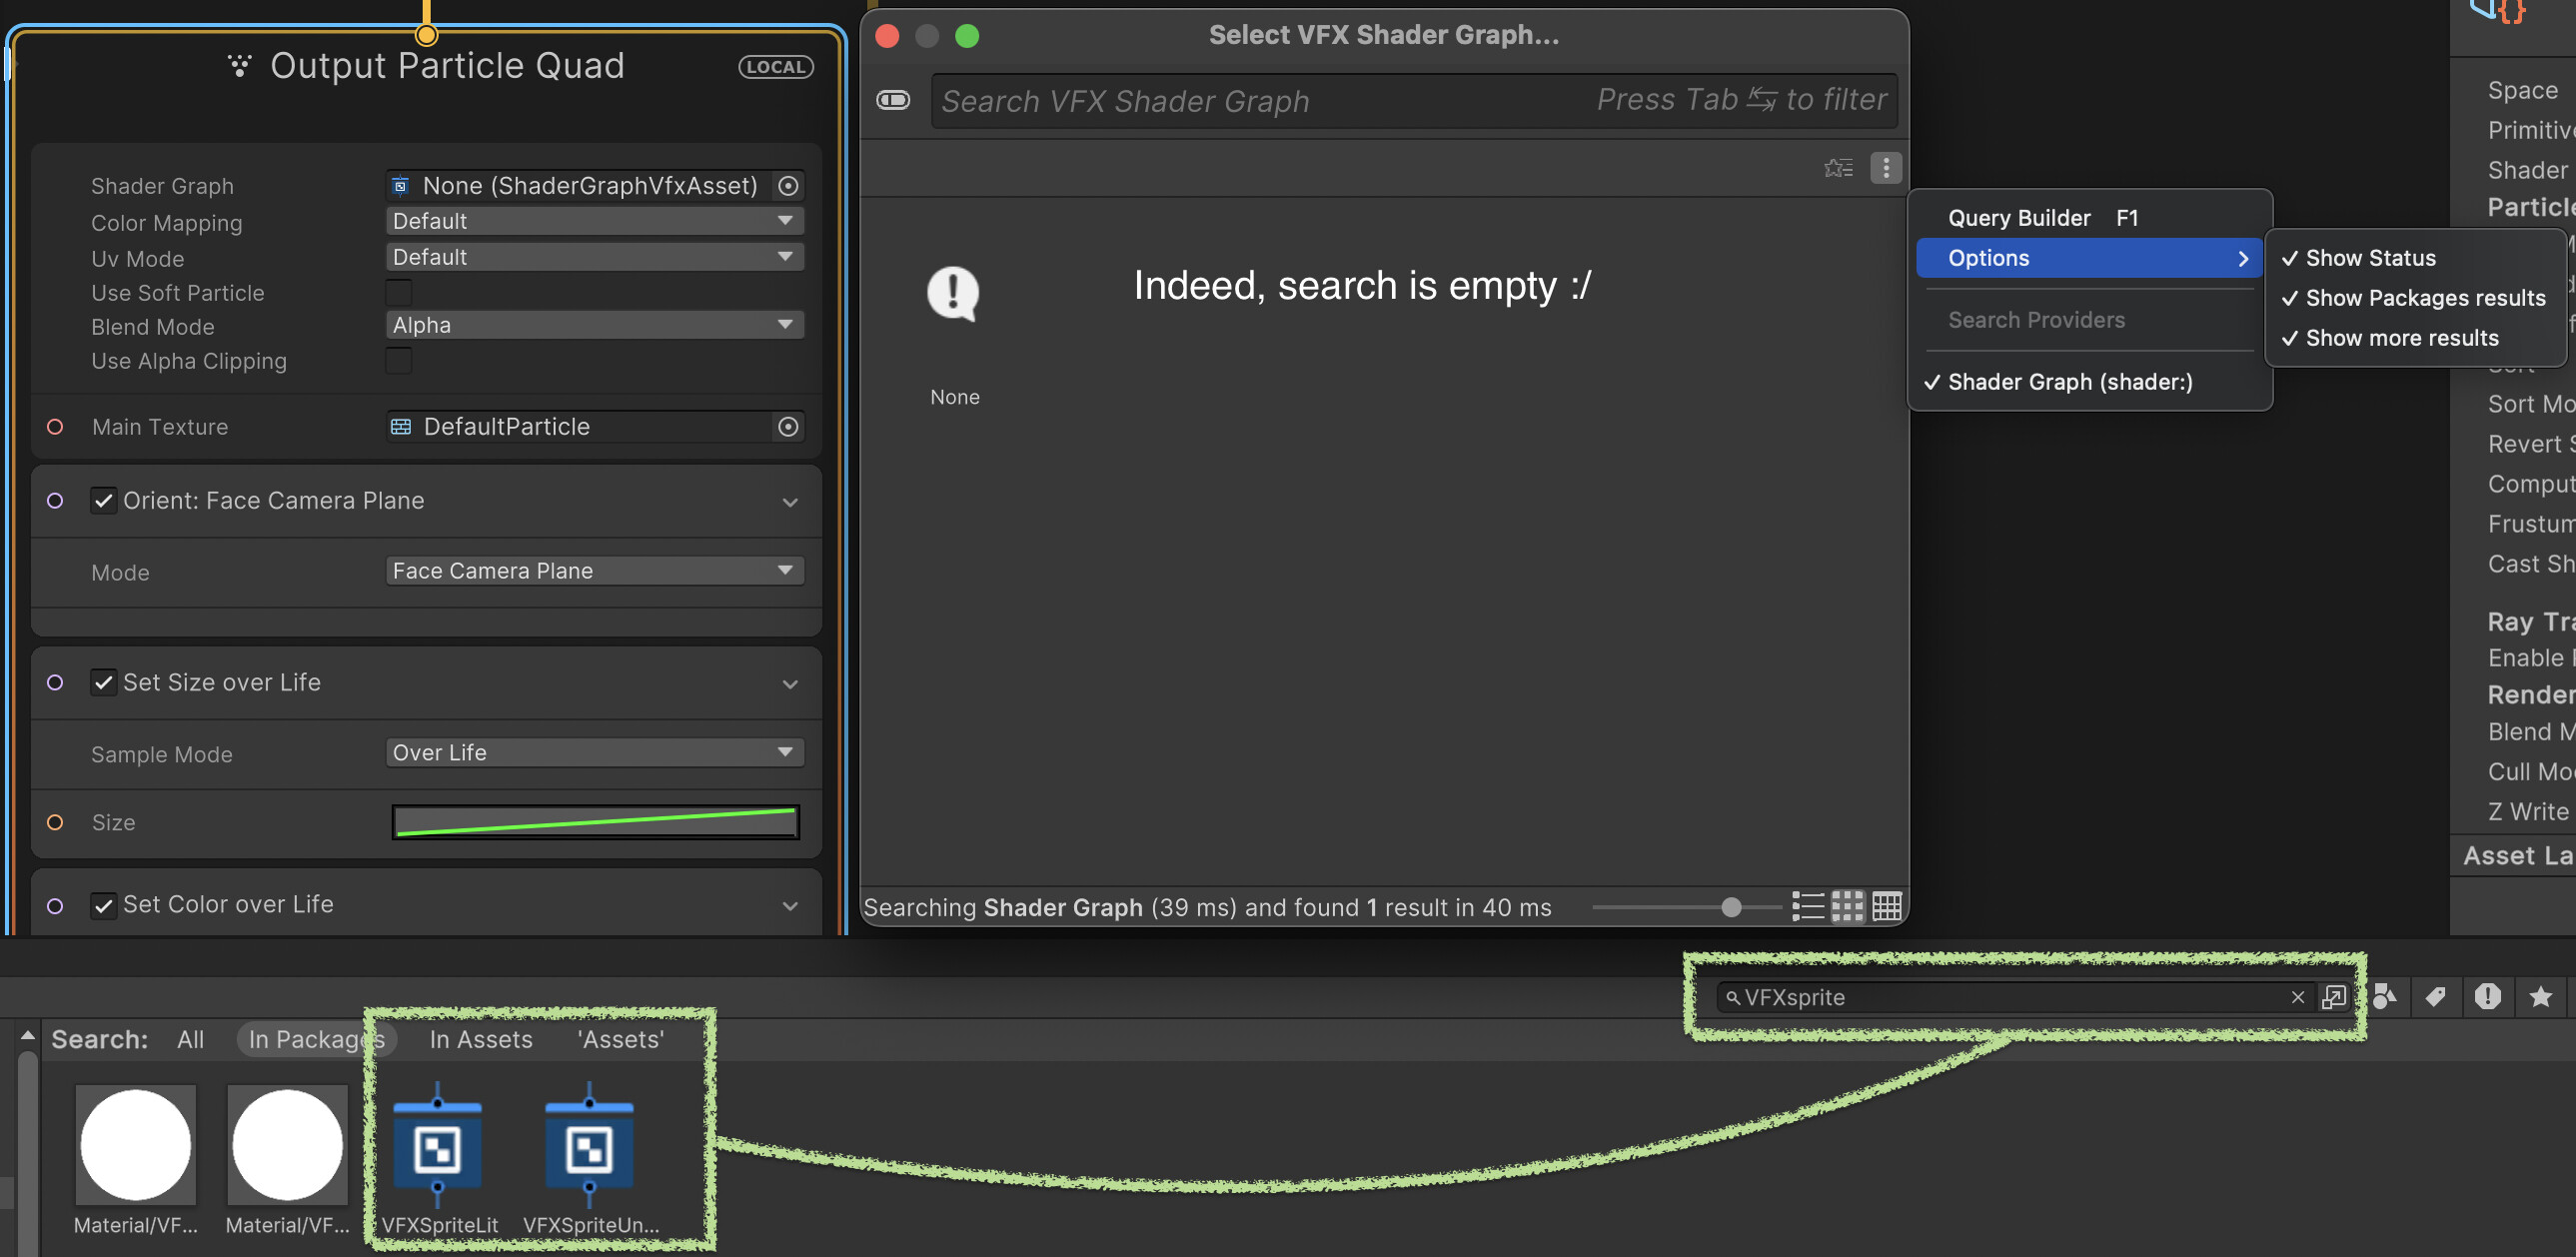2576x1257 pixels.
Task: Click the three-dot options icon in search window
Action: click(1886, 167)
